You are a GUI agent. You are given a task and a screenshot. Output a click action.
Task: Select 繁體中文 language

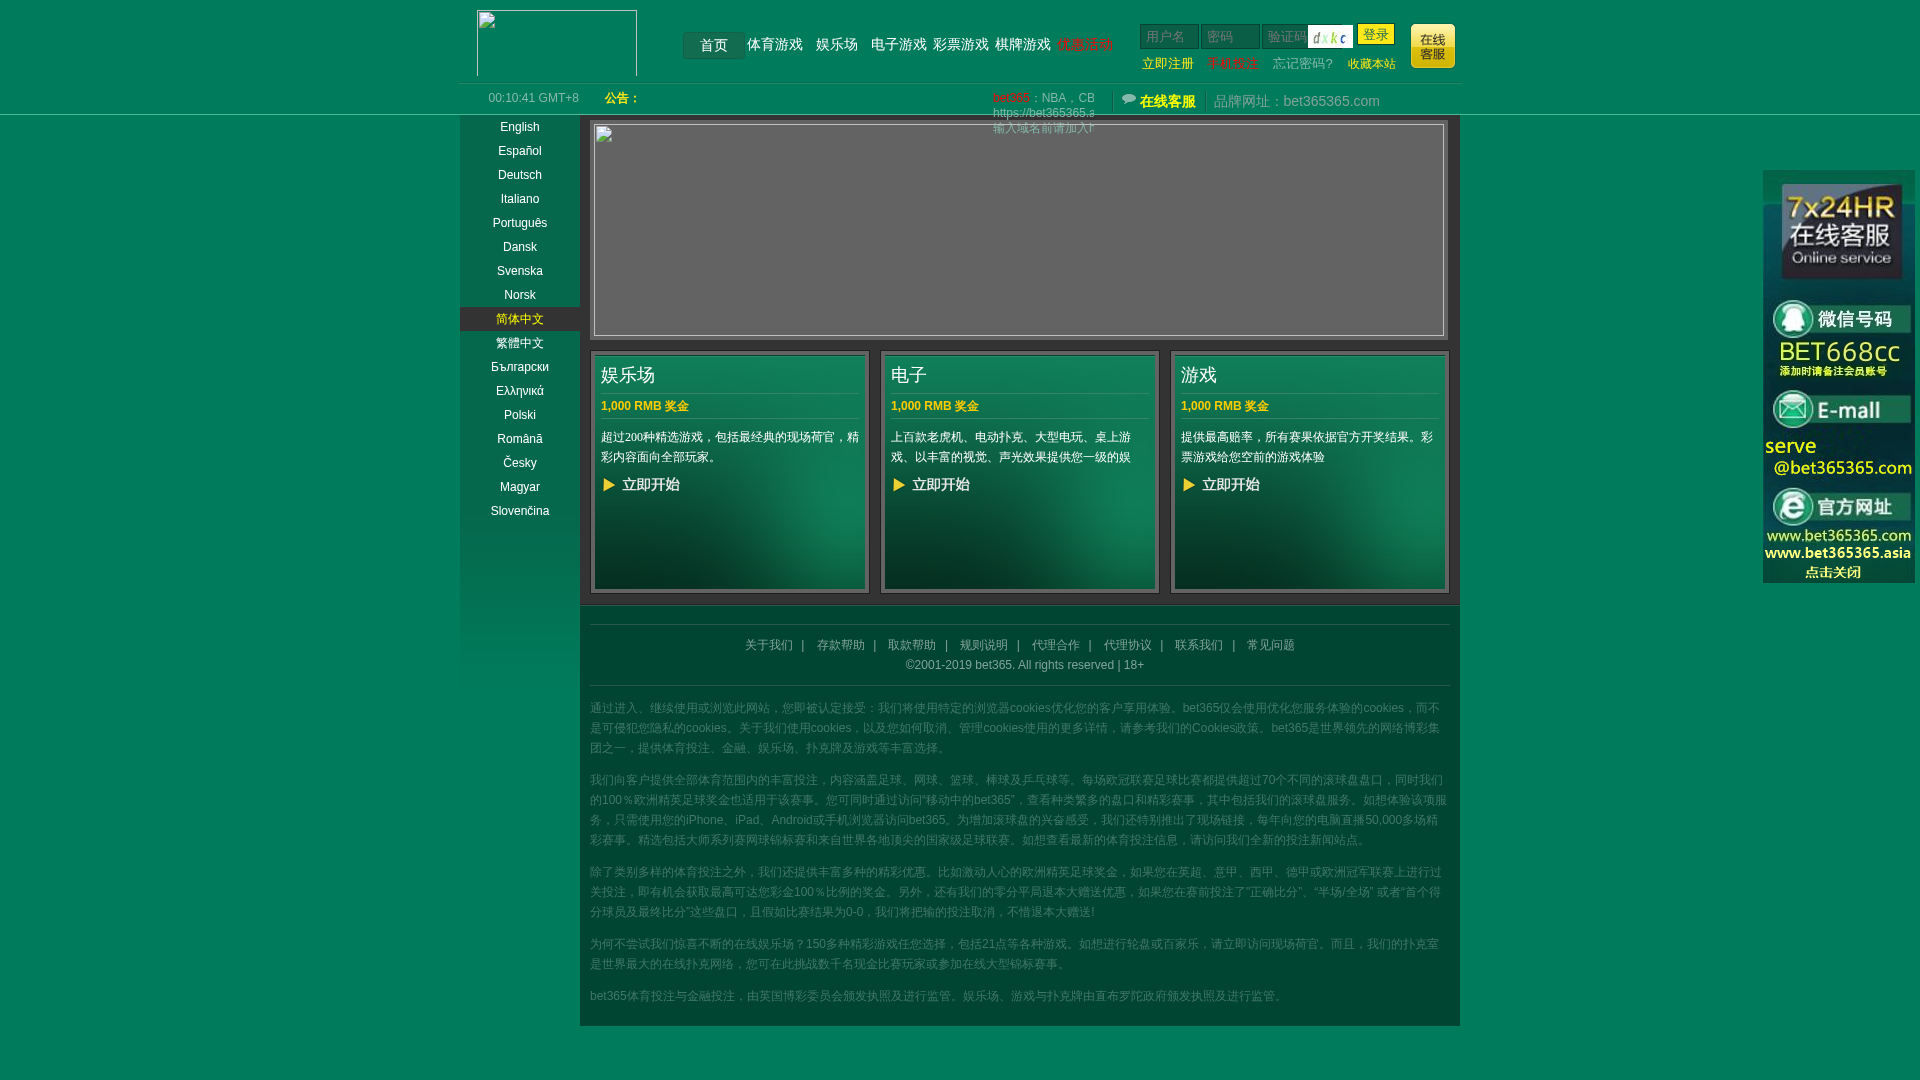point(520,343)
